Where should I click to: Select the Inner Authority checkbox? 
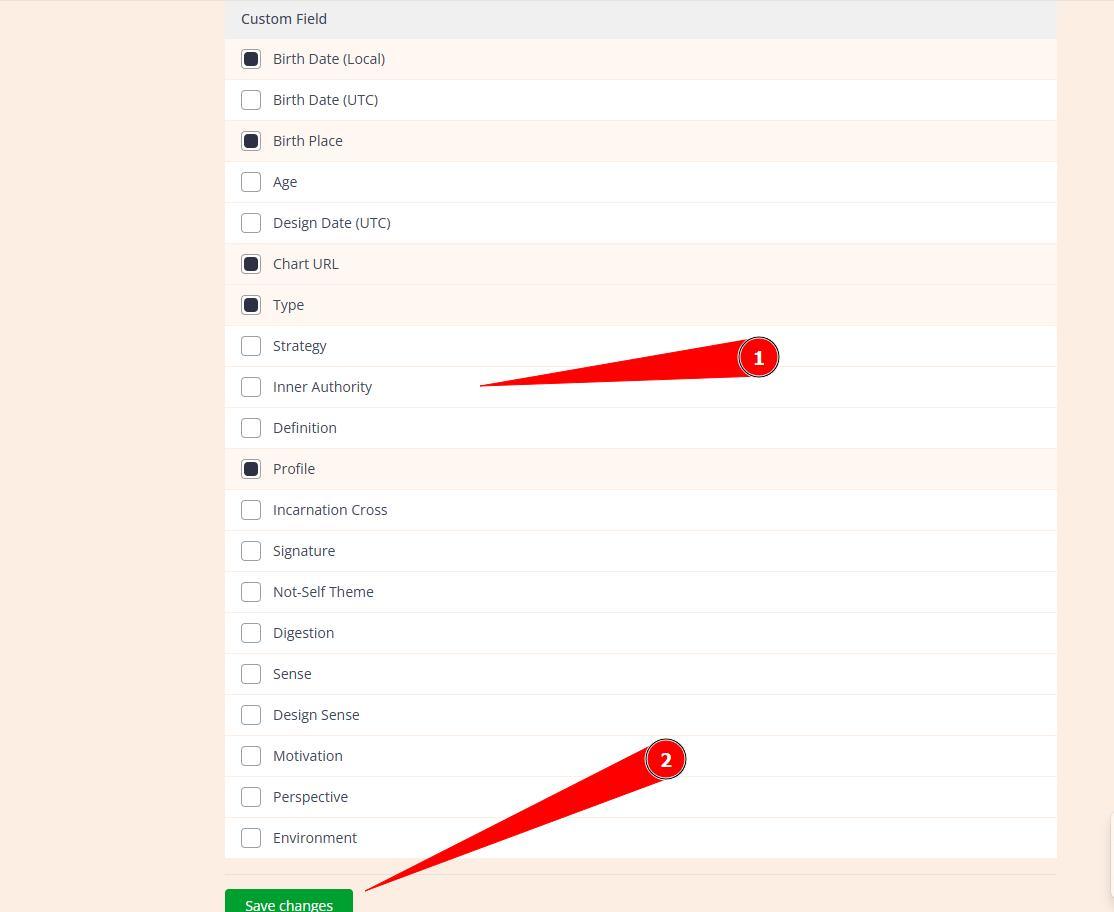(251, 387)
